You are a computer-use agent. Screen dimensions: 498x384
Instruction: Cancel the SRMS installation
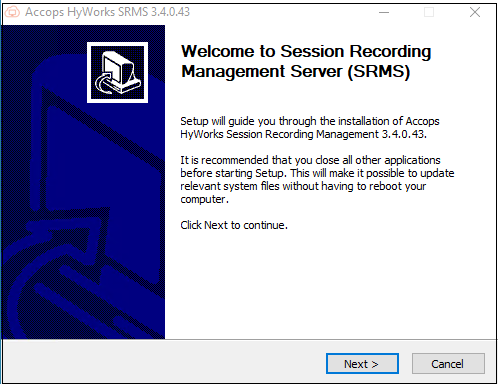pos(448,363)
